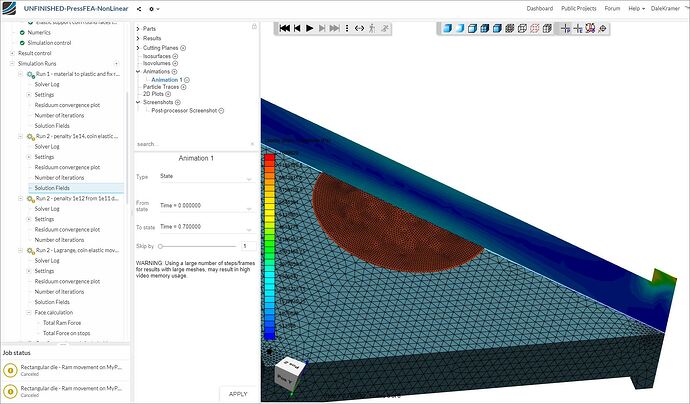This screenshot has width=690, height=404.
Task: Collapse Simulation Runs tree node
Action: point(12,64)
